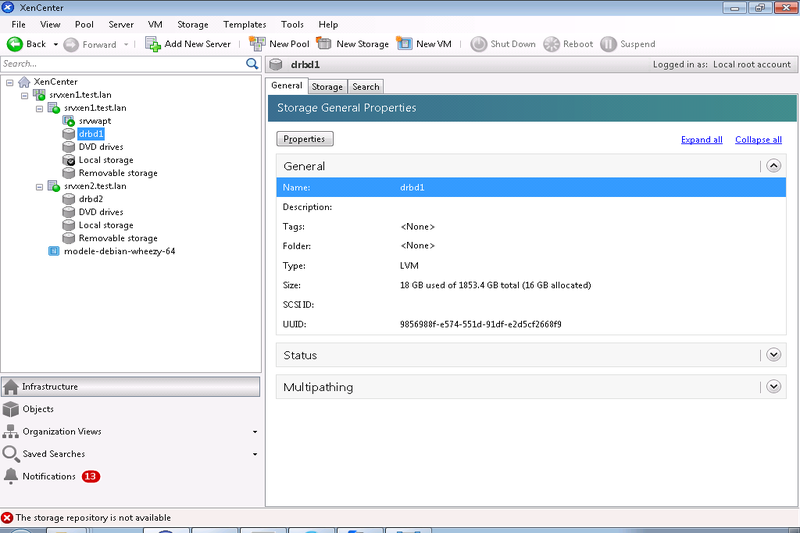Click the Expand all link

702,140
